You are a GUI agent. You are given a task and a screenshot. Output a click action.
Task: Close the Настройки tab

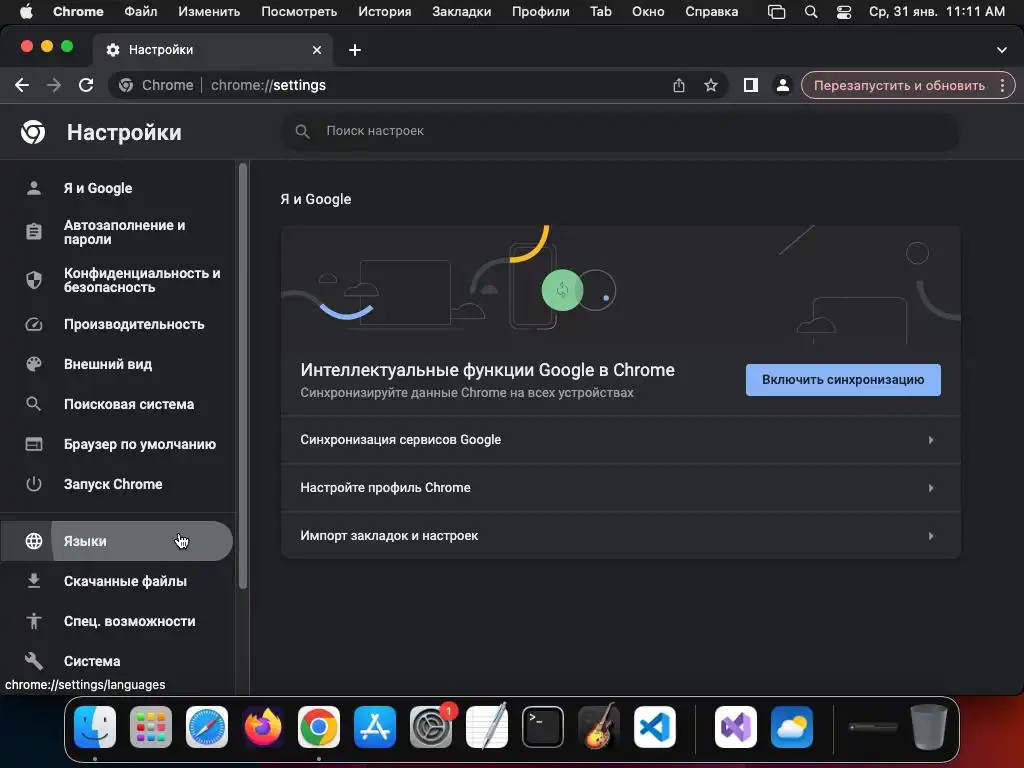pyautogui.click(x=317, y=50)
